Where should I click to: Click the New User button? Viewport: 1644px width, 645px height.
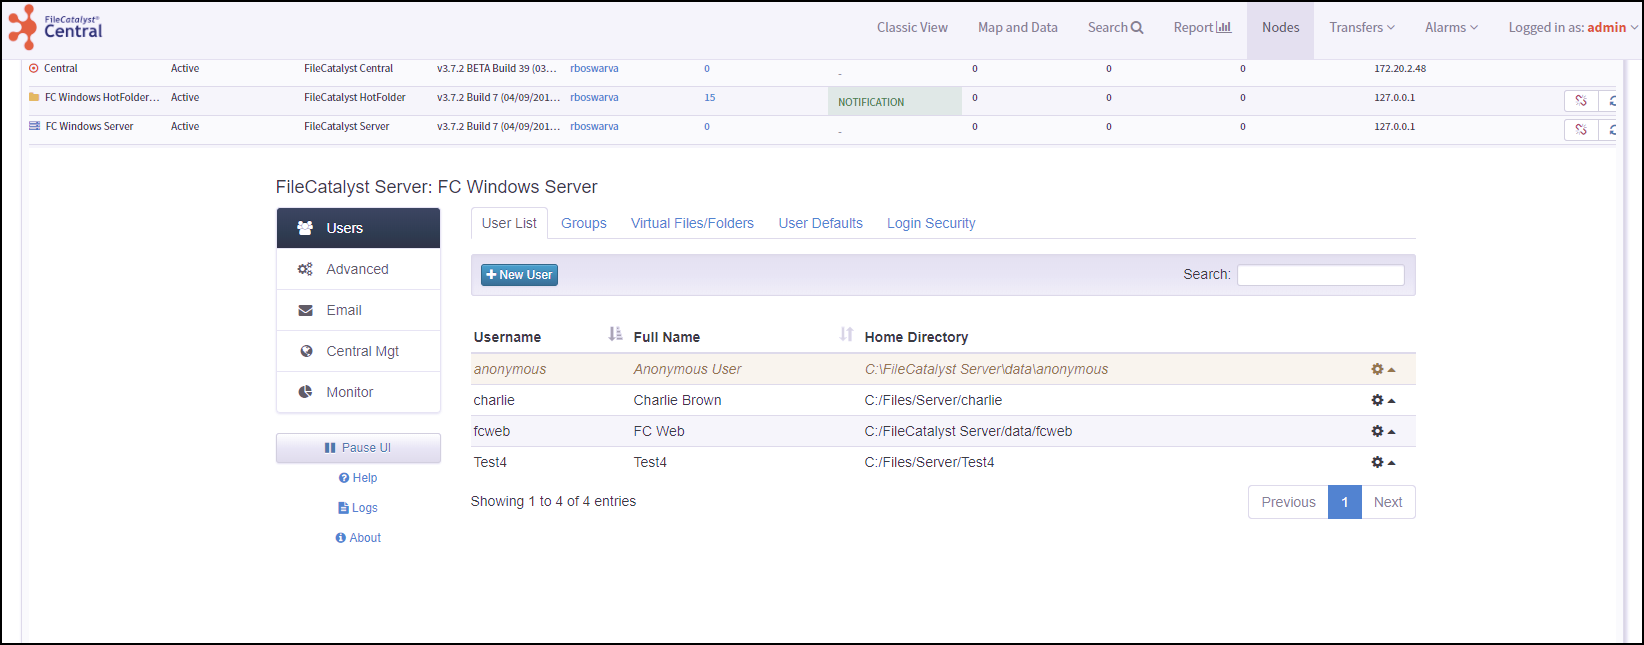point(519,275)
